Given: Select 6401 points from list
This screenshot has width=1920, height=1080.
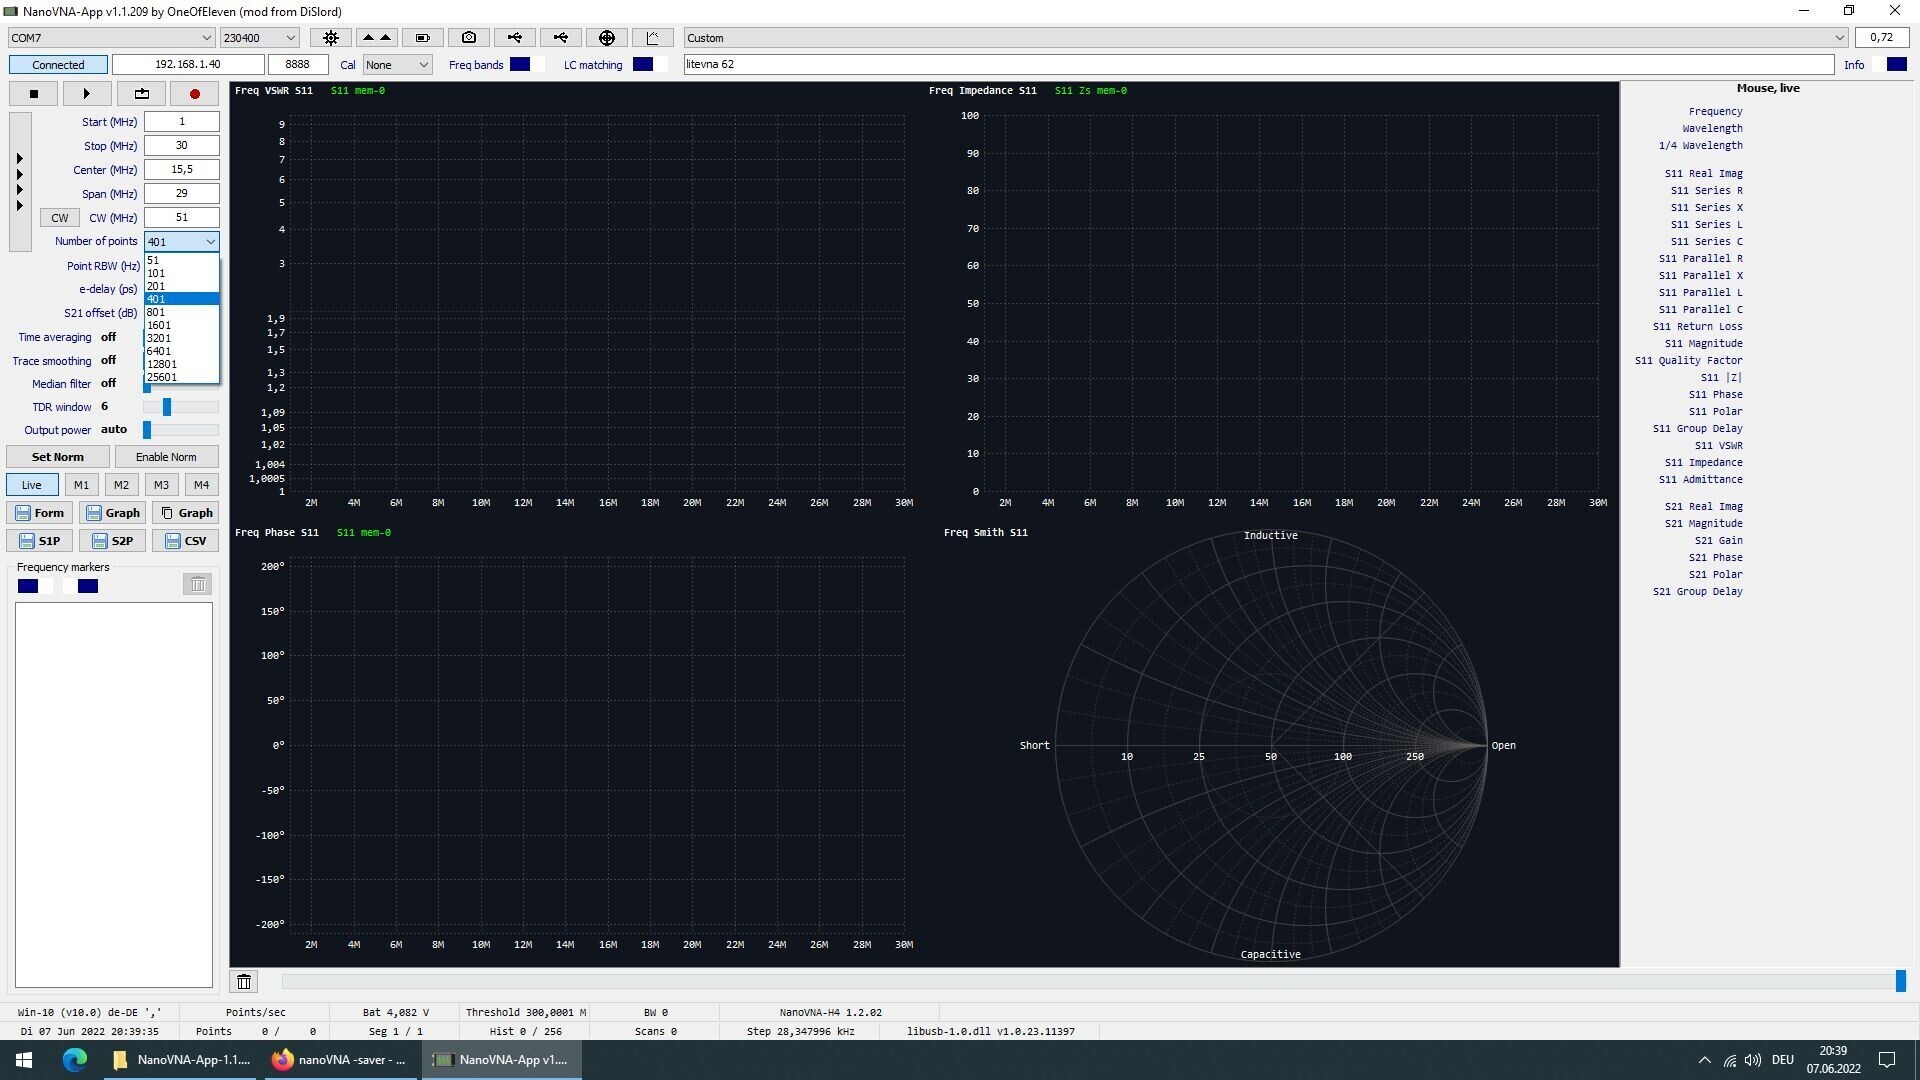Looking at the screenshot, I should click(182, 351).
